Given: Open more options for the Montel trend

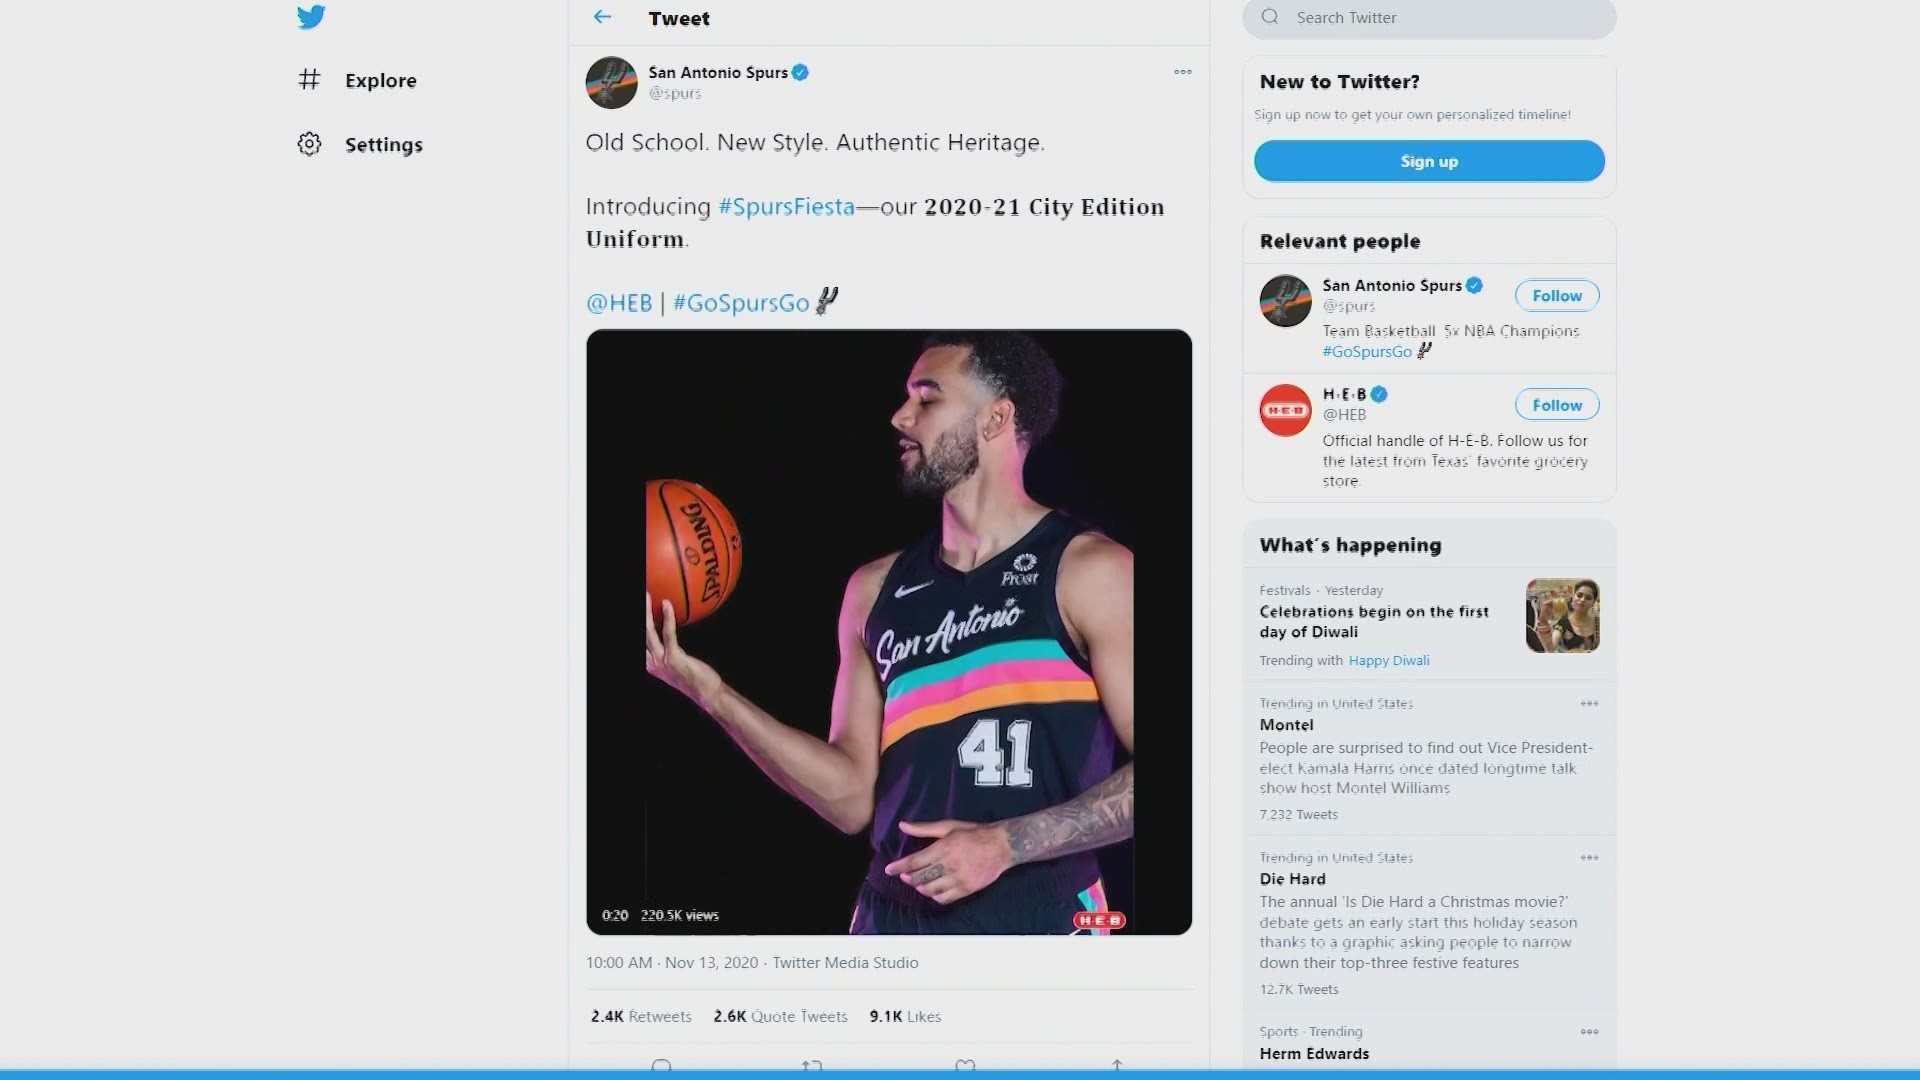Looking at the screenshot, I should 1589,704.
